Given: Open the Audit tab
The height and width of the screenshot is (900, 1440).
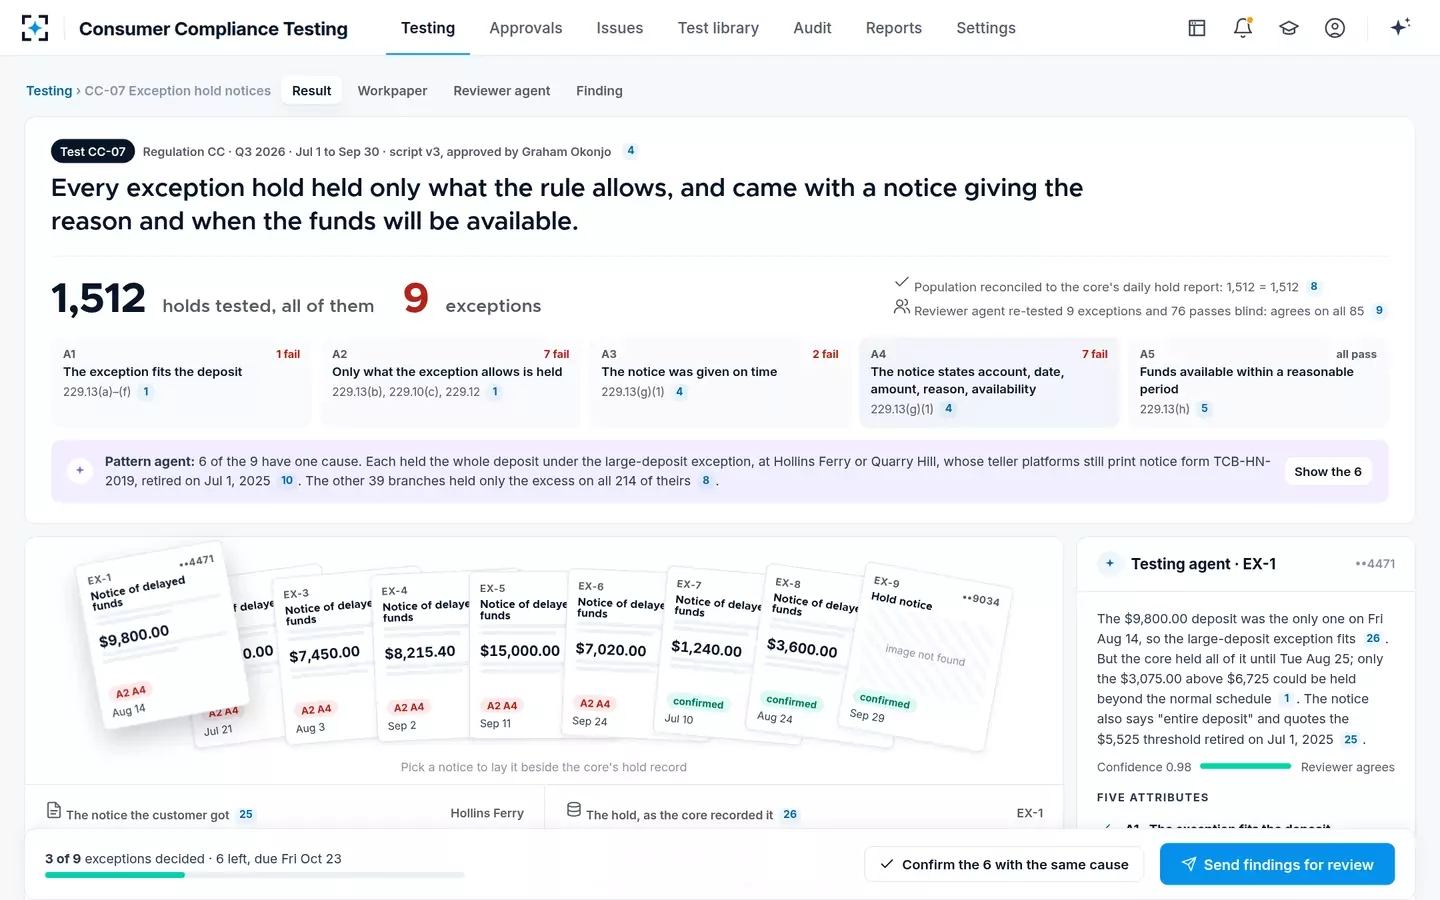Looking at the screenshot, I should click(812, 28).
